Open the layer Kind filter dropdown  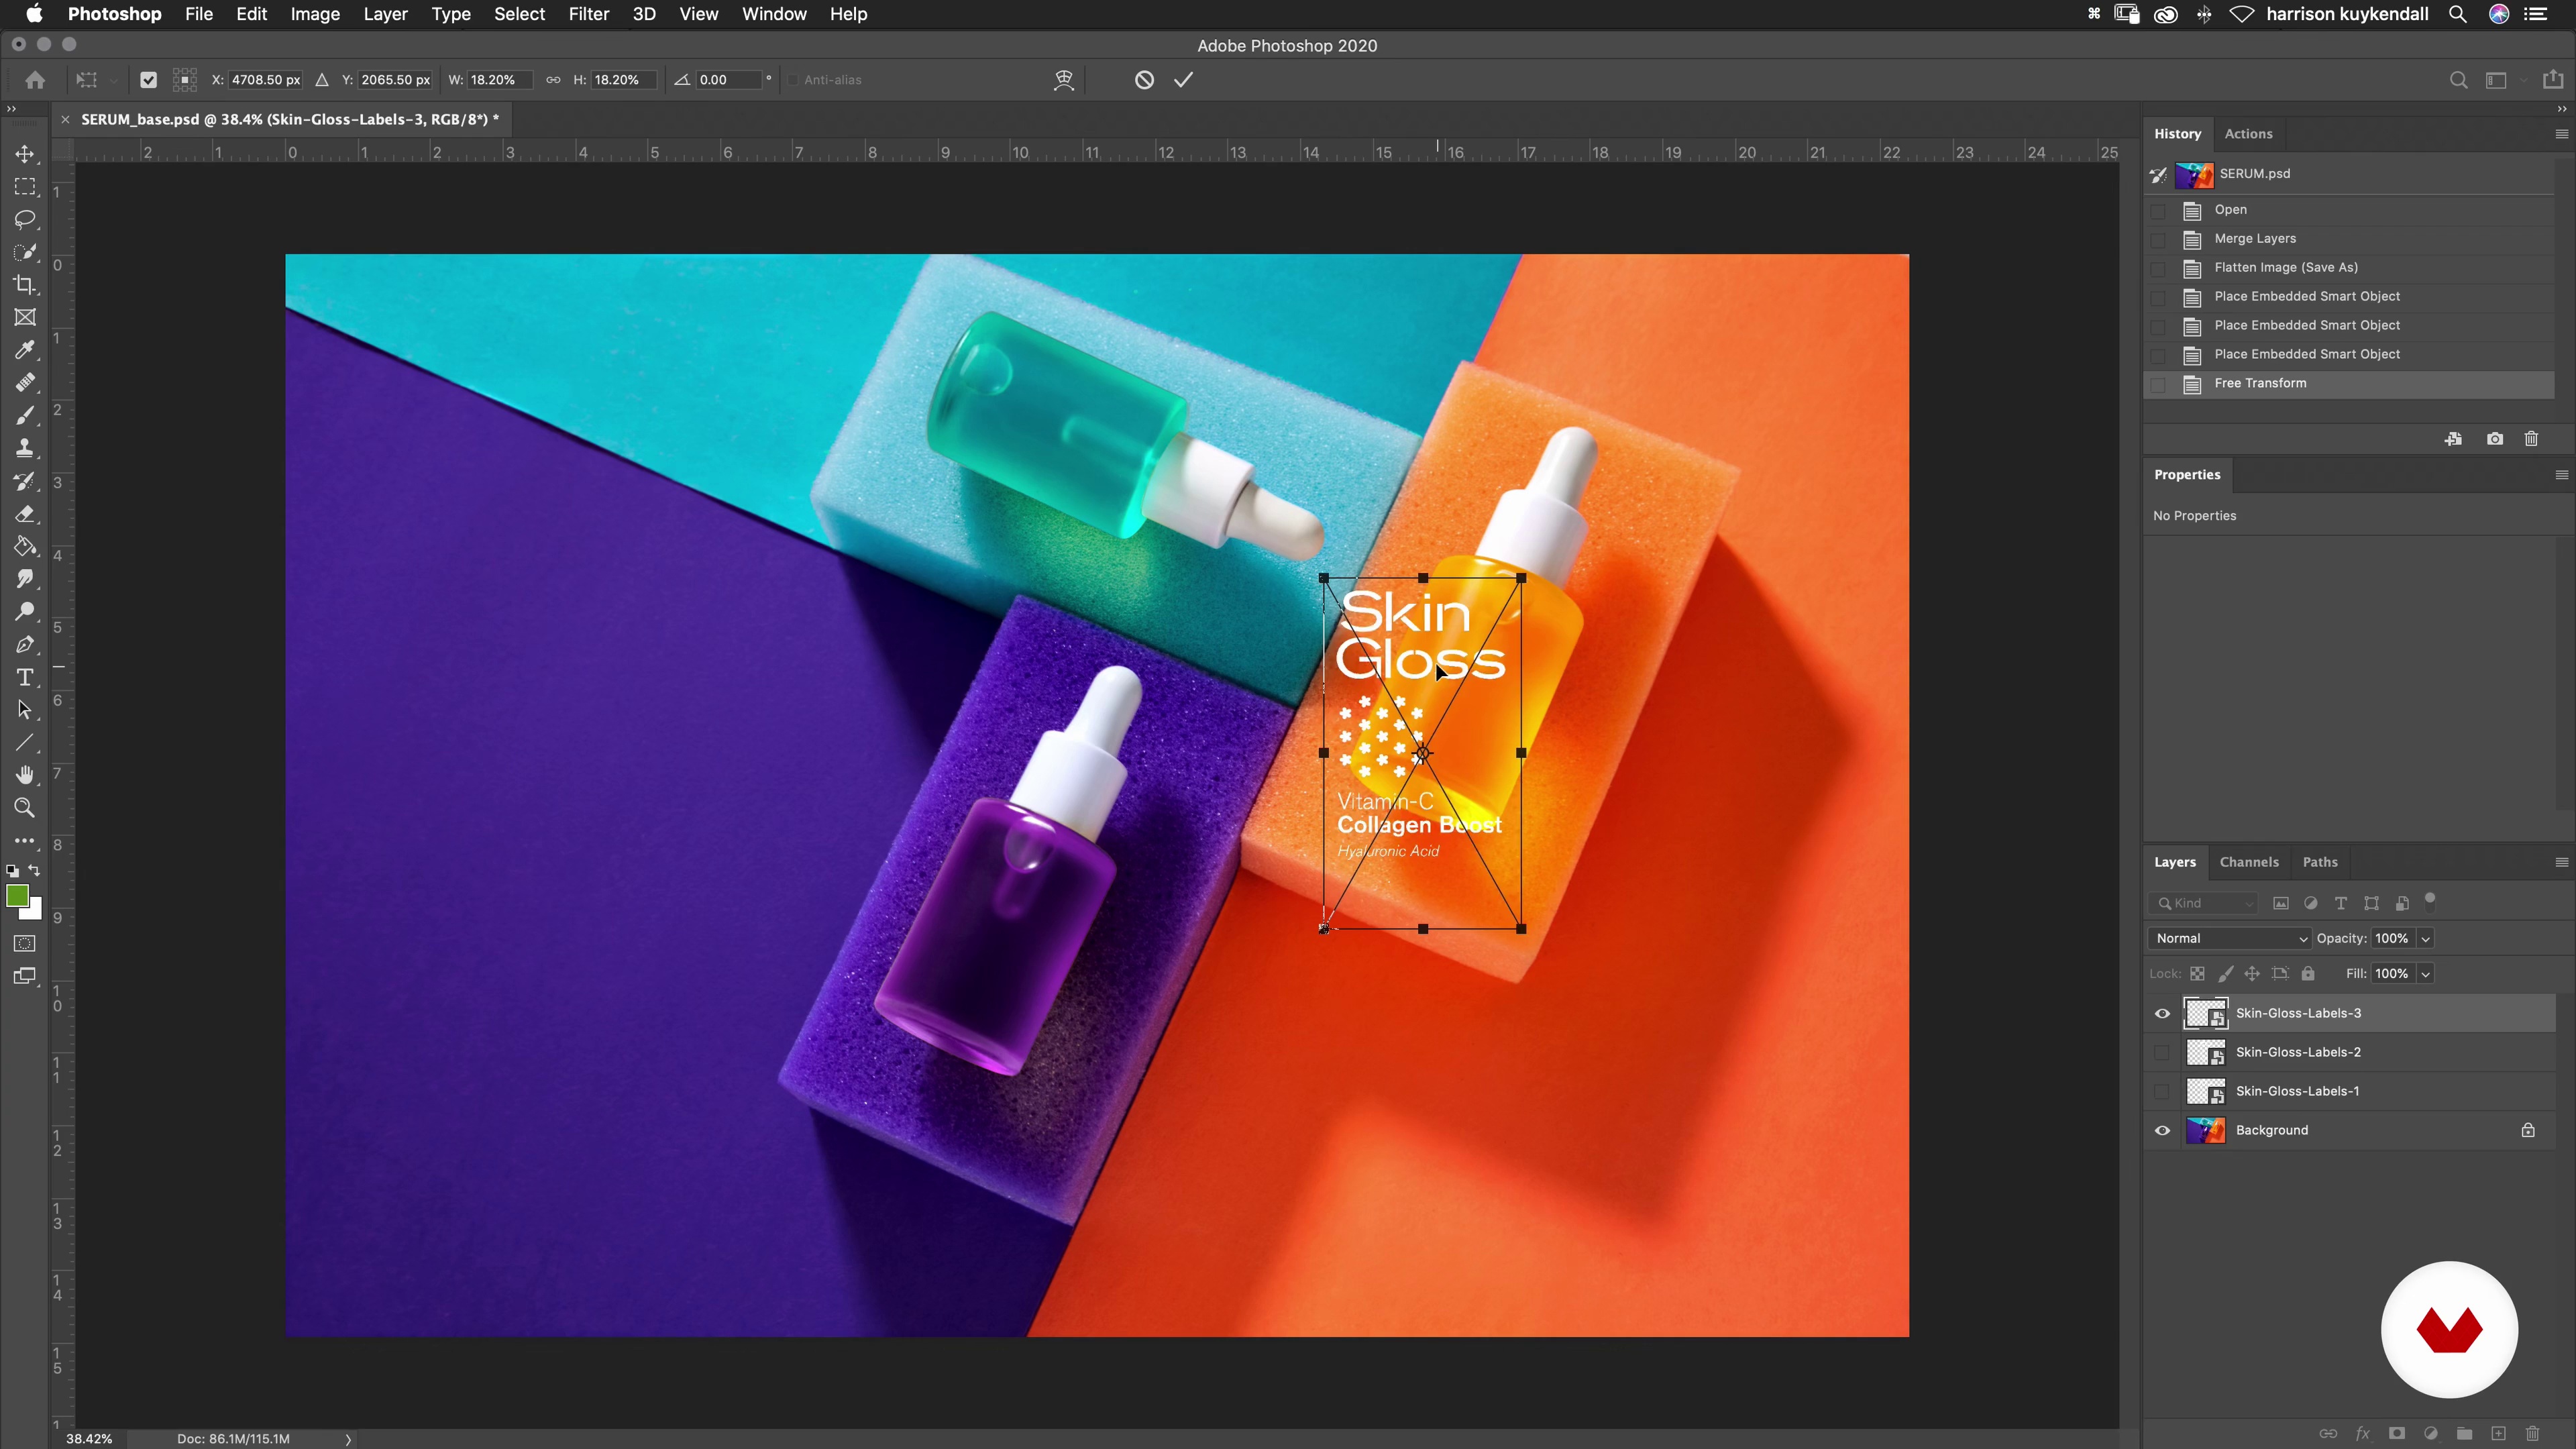pyautogui.click(x=2205, y=903)
